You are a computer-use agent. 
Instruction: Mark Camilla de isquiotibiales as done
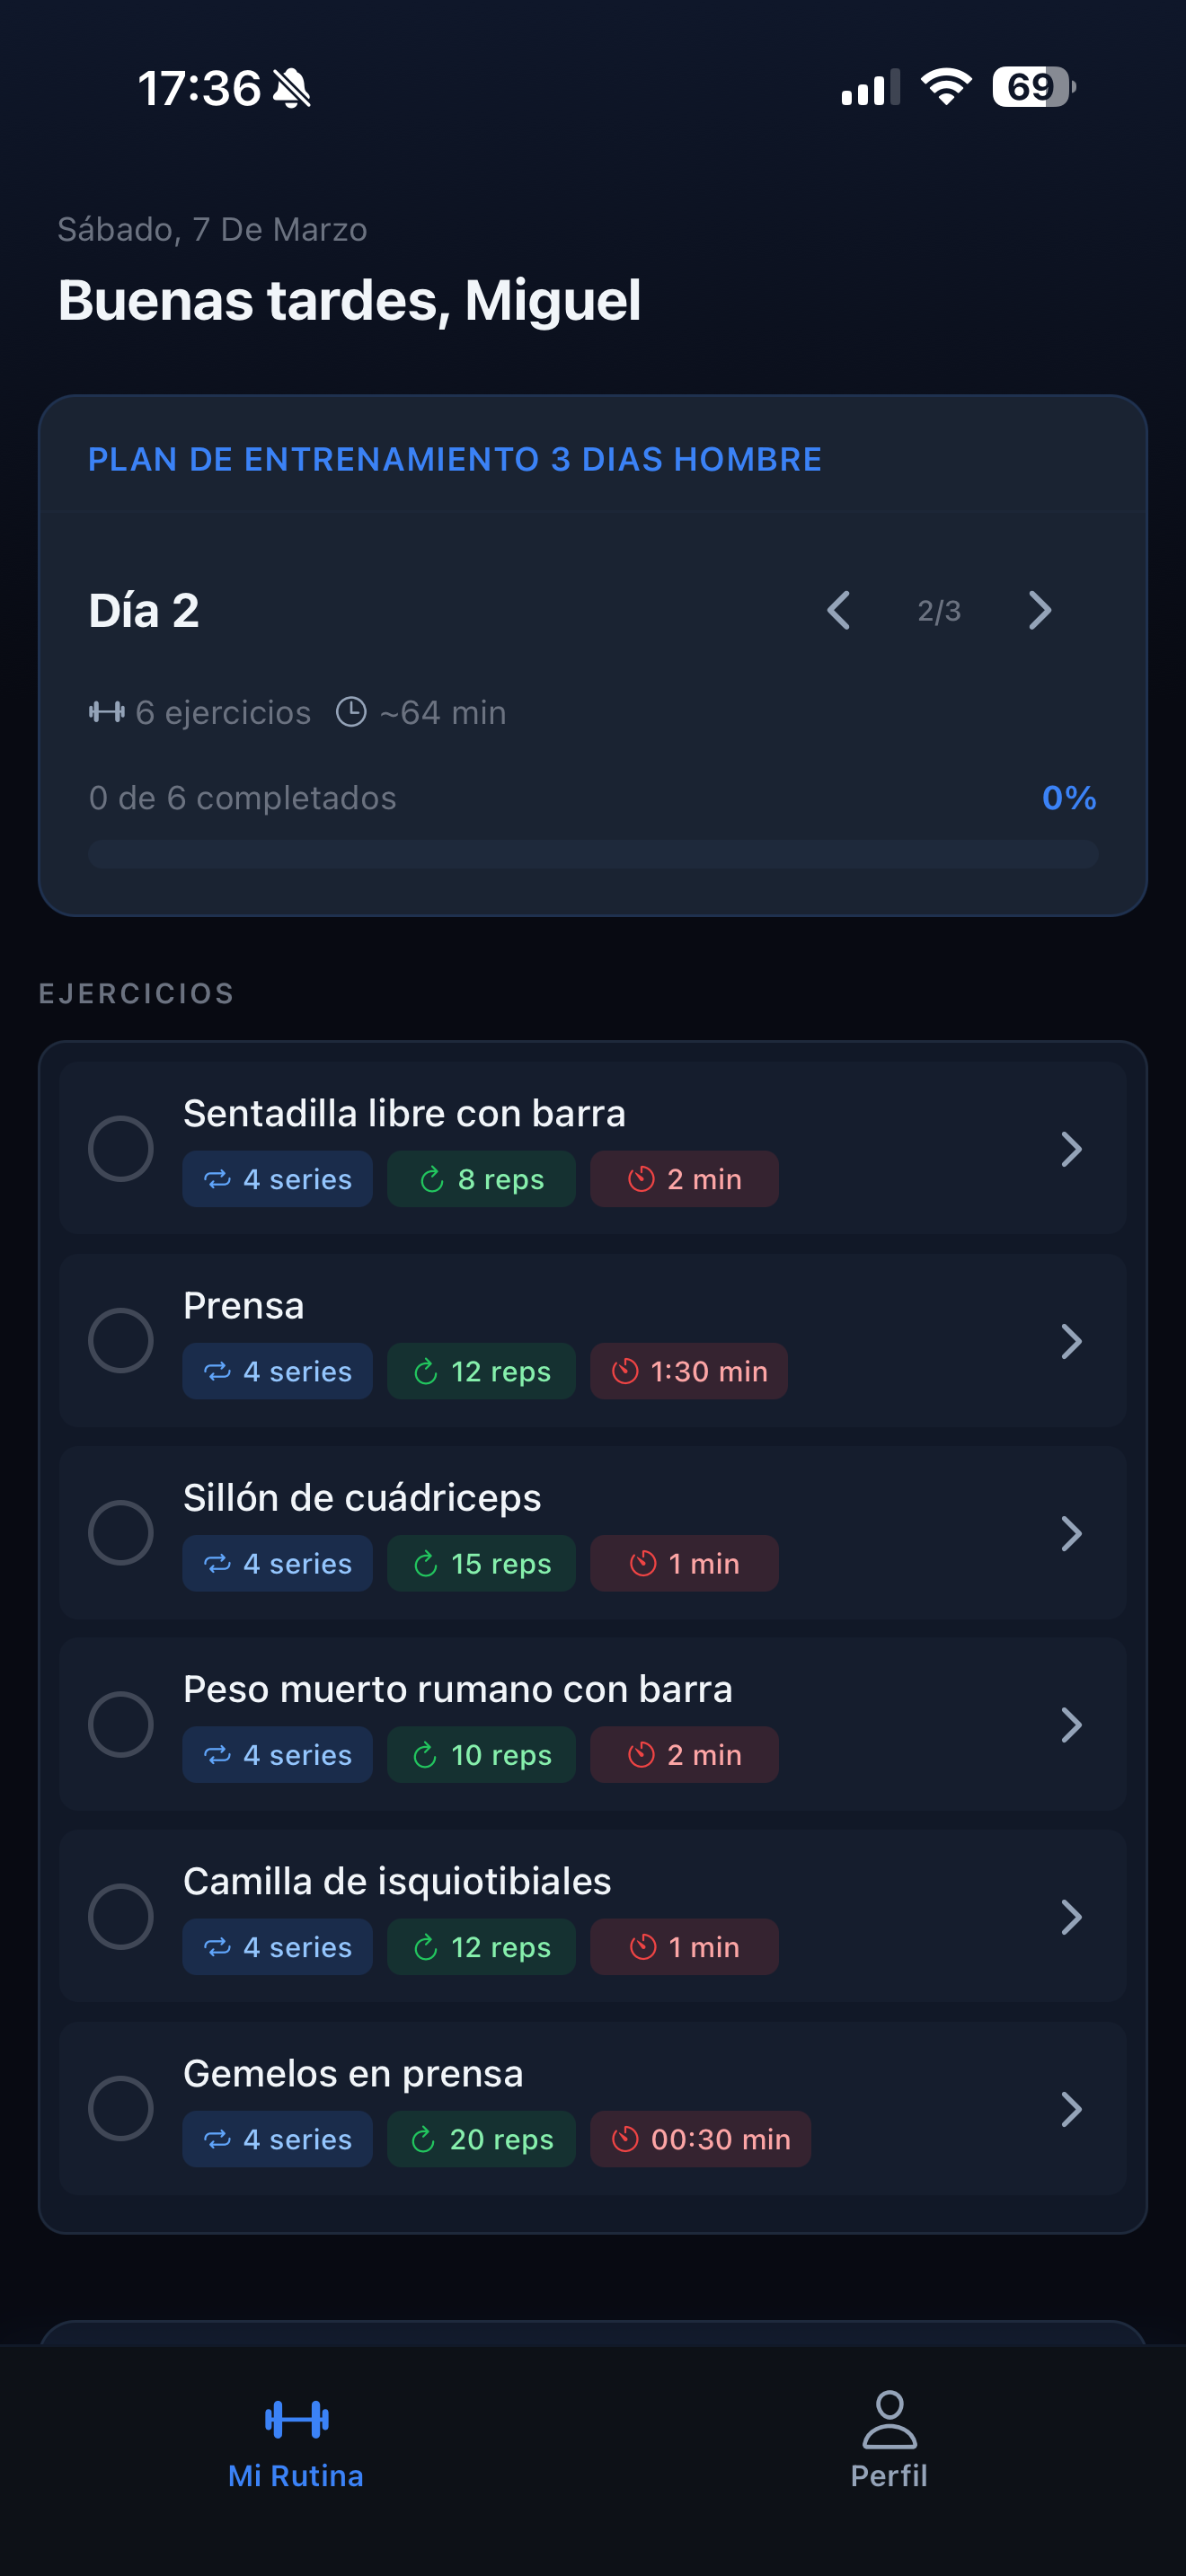coord(121,1916)
